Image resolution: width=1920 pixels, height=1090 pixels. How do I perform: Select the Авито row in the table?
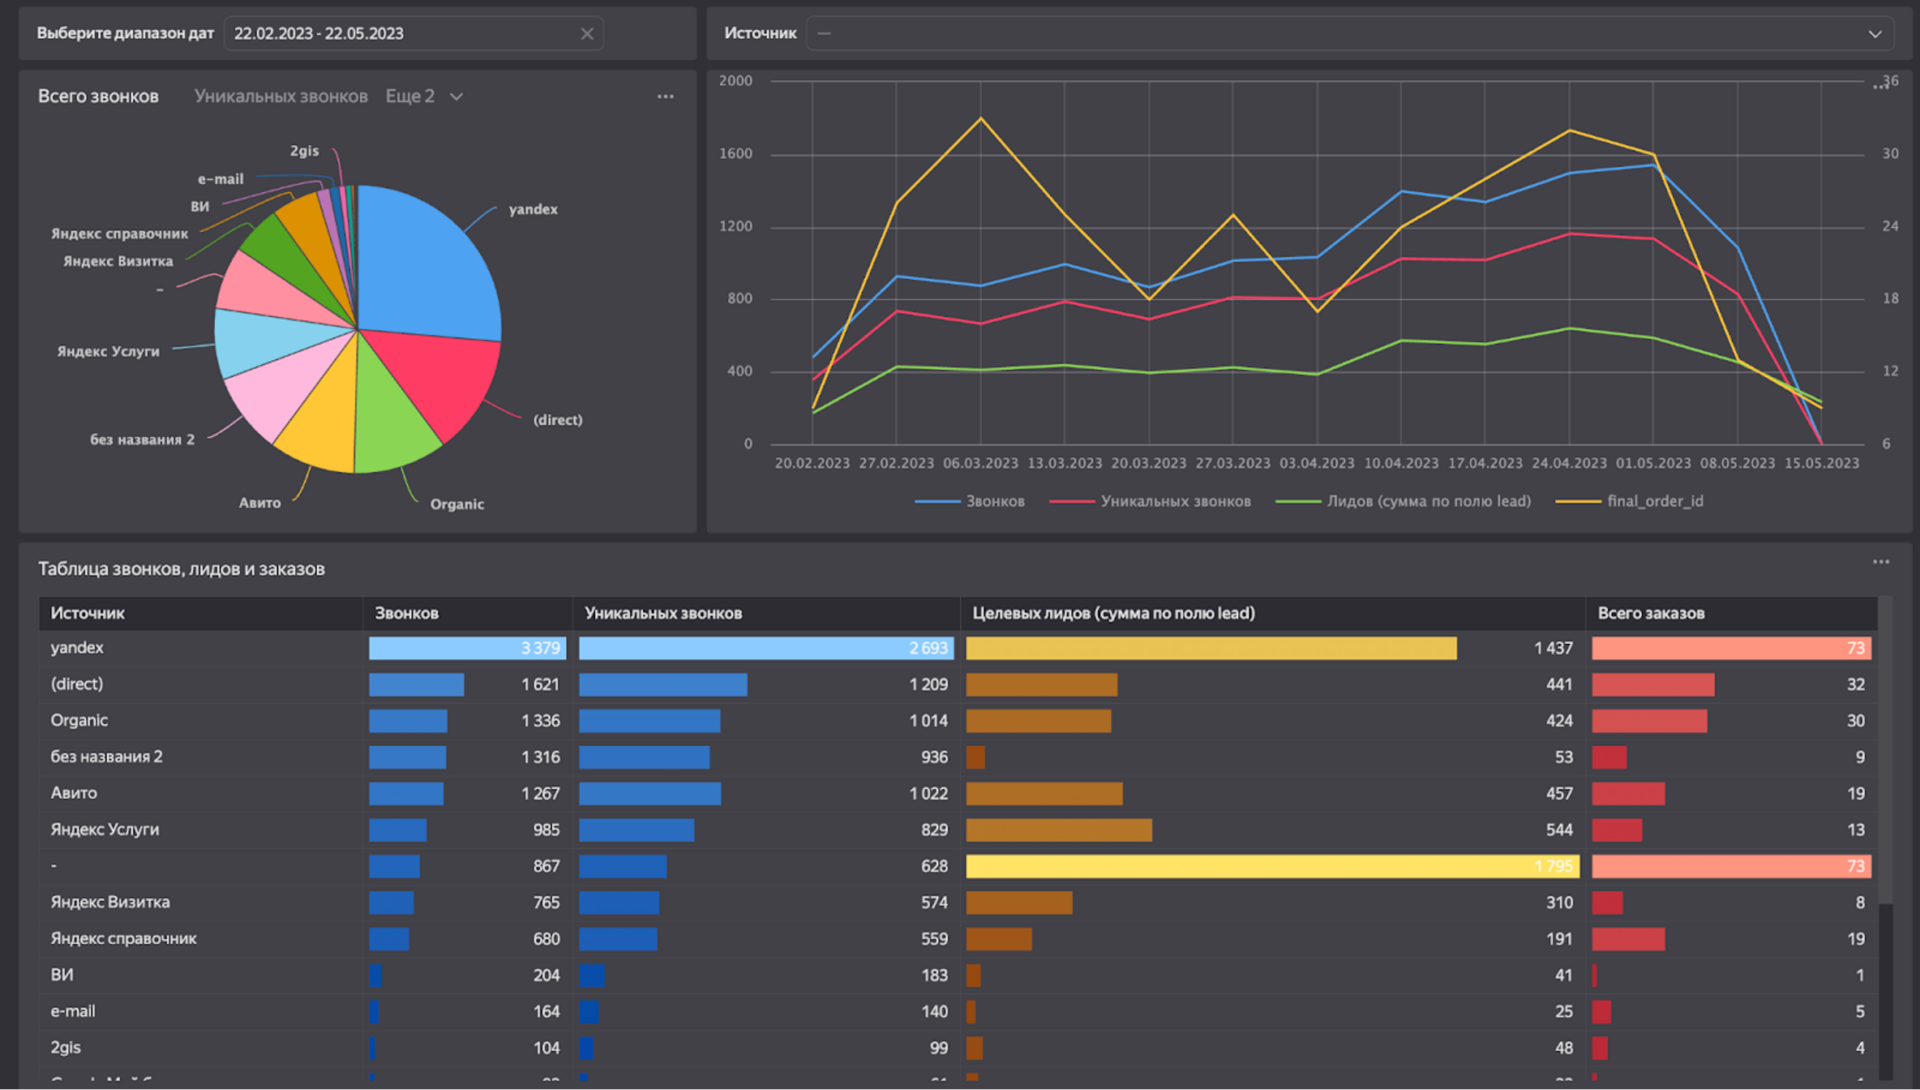coord(958,793)
